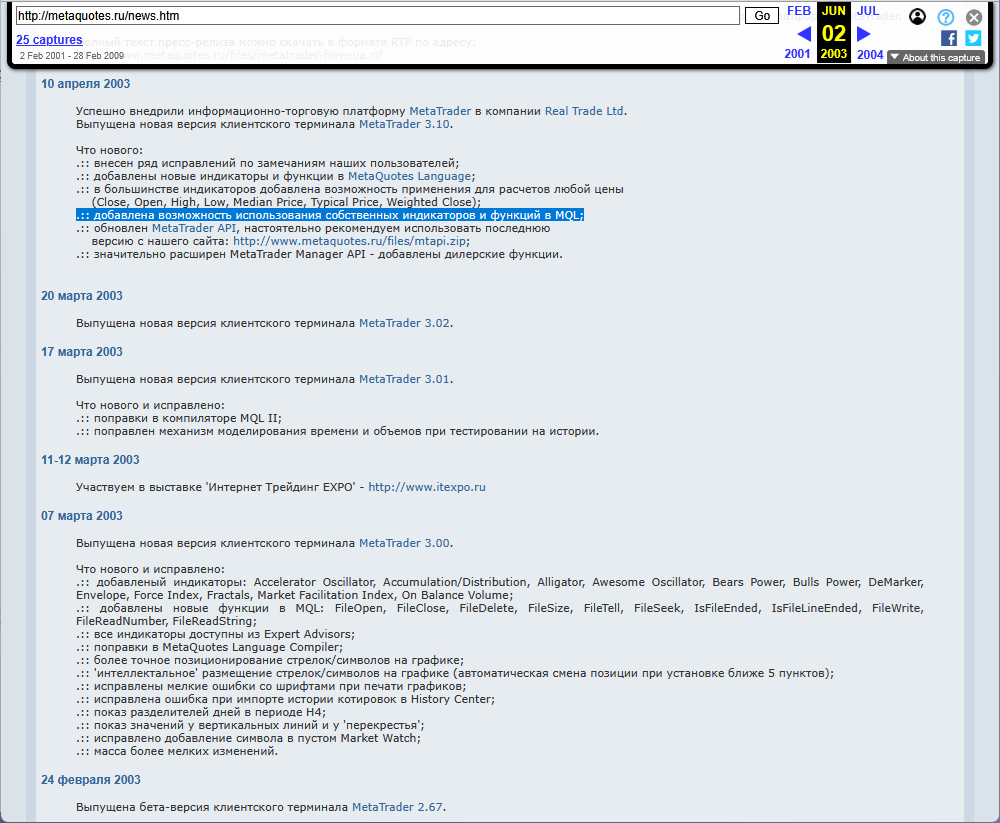This screenshot has width=1000, height=823.
Task: Click the '24 февраля 2003' heading
Action: click(91, 780)
